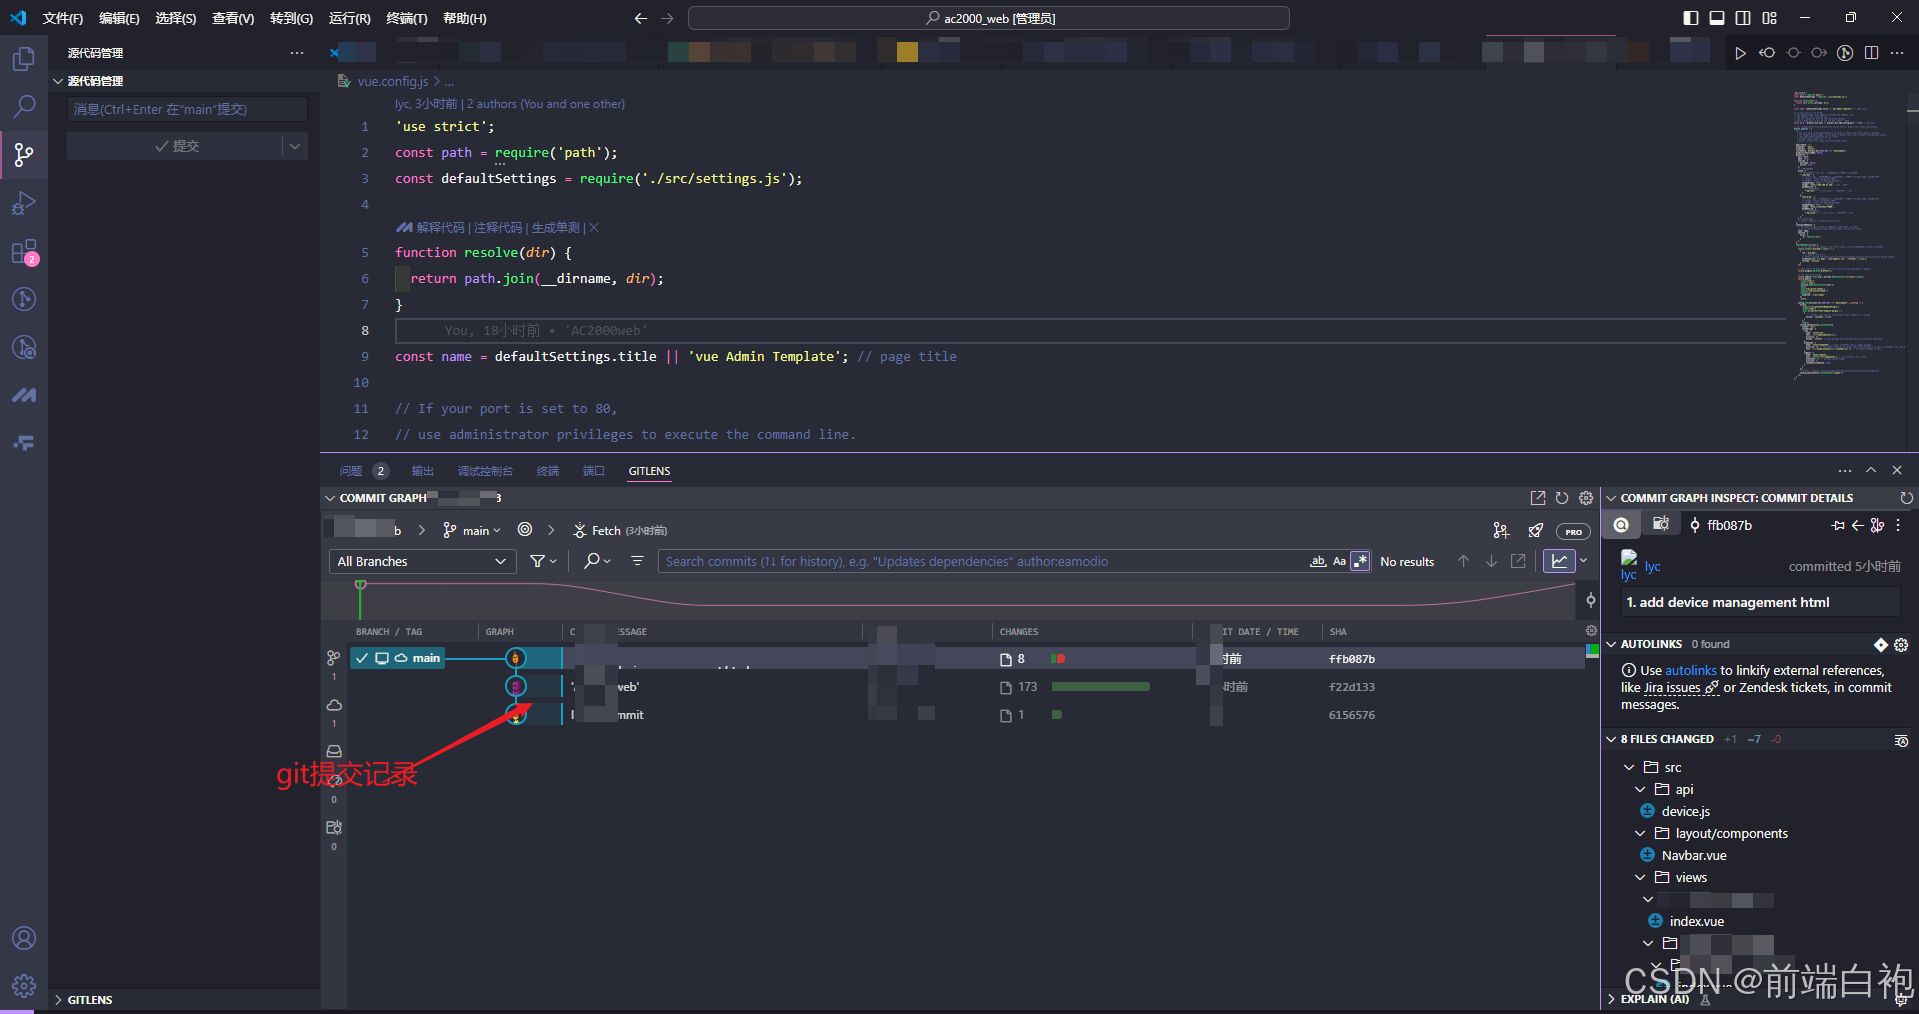Image resolution: width=1919 pixels, height=1014 pixels.
Task: Open the All Branches dropdown
Action: pos(422,562)
